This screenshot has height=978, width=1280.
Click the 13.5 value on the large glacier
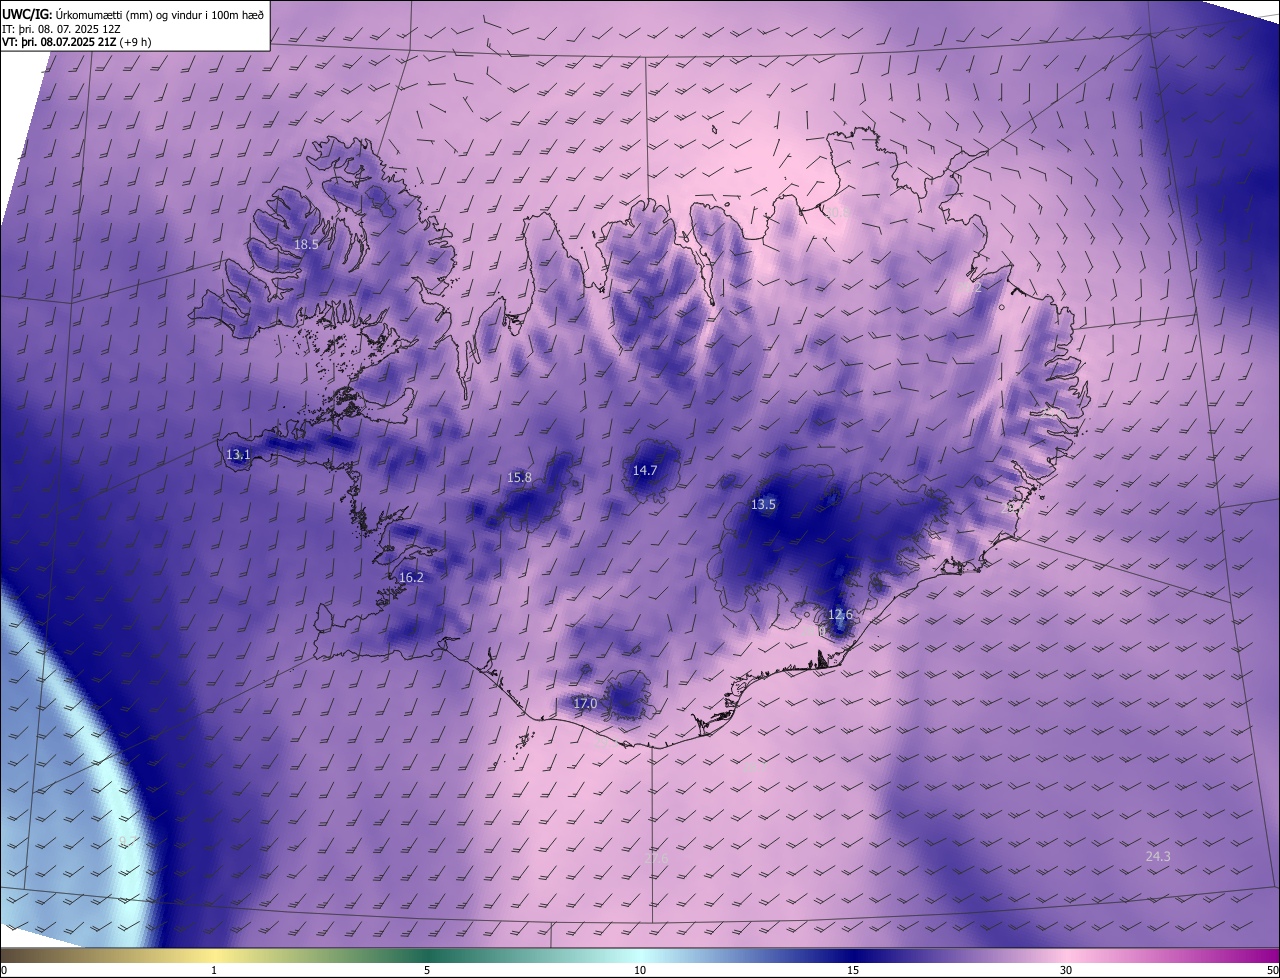tap(763, 505)
